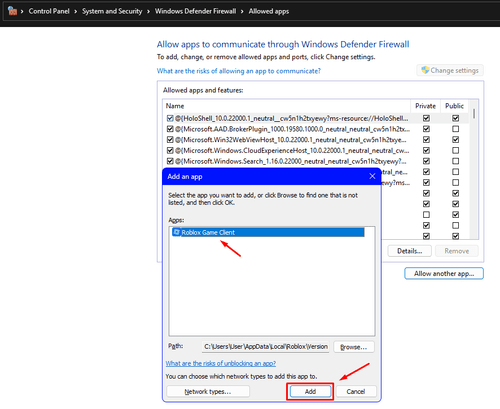Open Windows Defender Firewall breadcrumb
This screenshot has height=409, width=500.
tap(195, 11)
